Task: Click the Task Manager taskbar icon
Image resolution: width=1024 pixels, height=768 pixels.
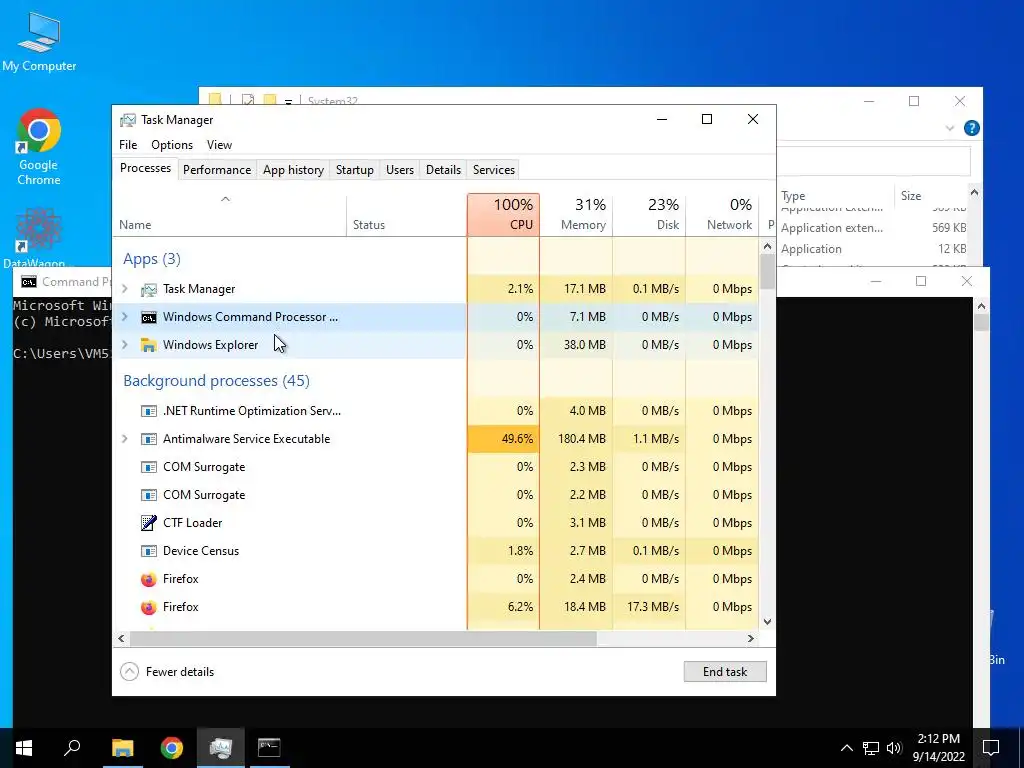Action: point(221,748)
